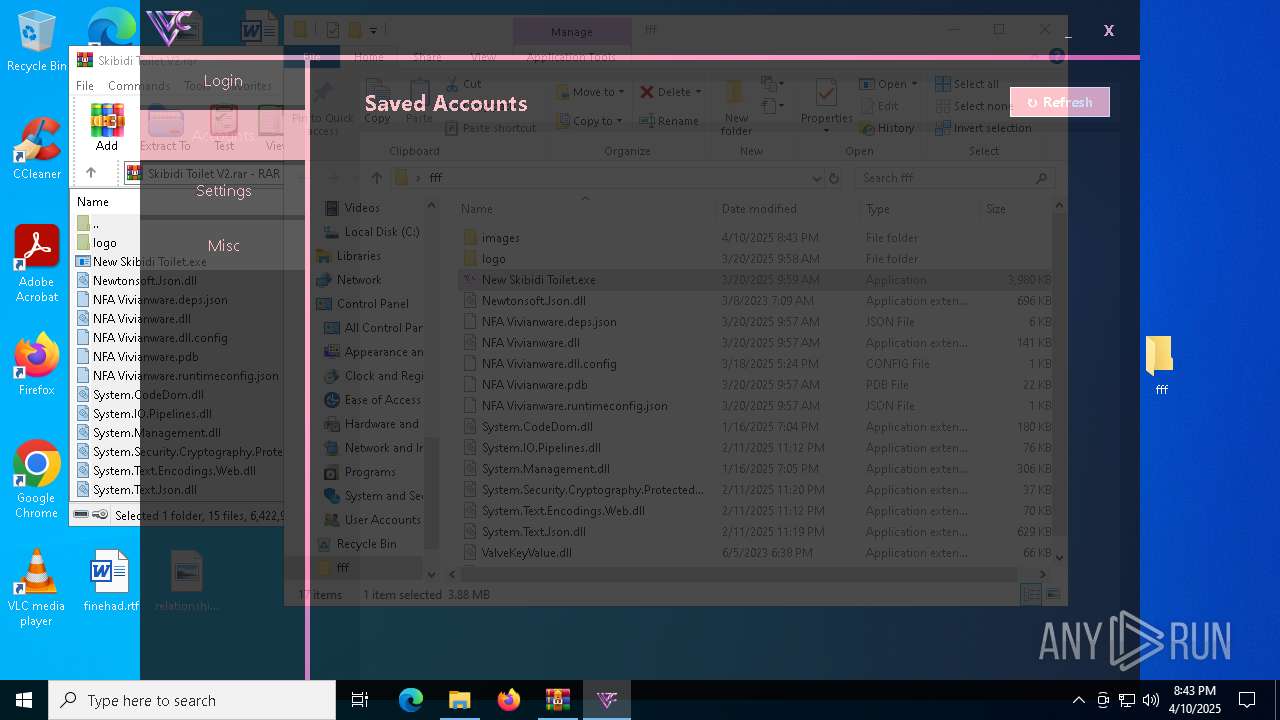Open Quick Access Toolbar dropdown in File Explorer
Image resolution: width=1280 pixels, height=720 pixels.
(373, 31)
